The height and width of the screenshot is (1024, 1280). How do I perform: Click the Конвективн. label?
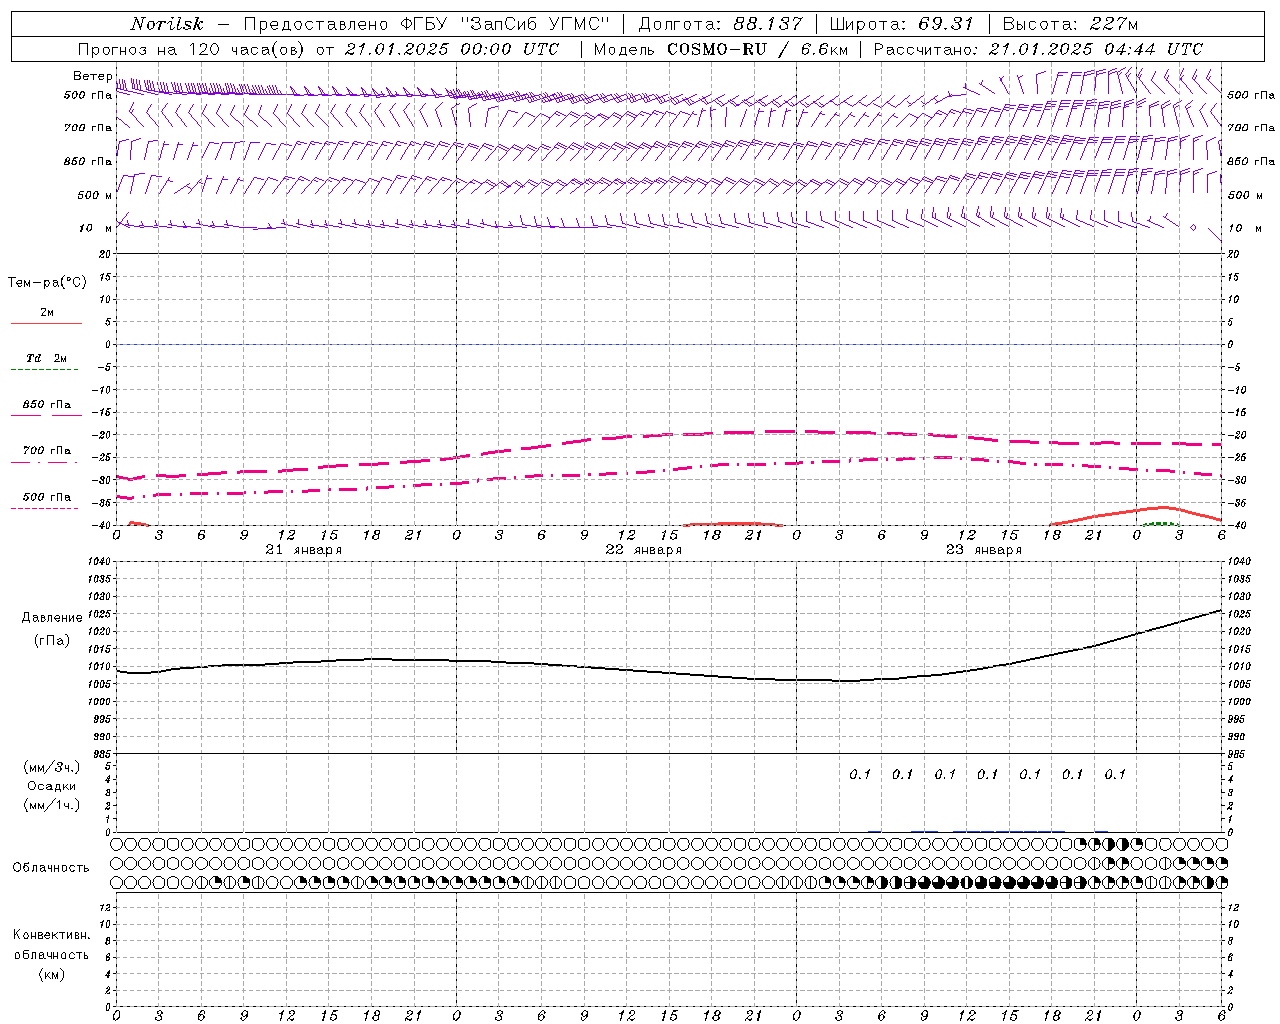coord(51,935)
